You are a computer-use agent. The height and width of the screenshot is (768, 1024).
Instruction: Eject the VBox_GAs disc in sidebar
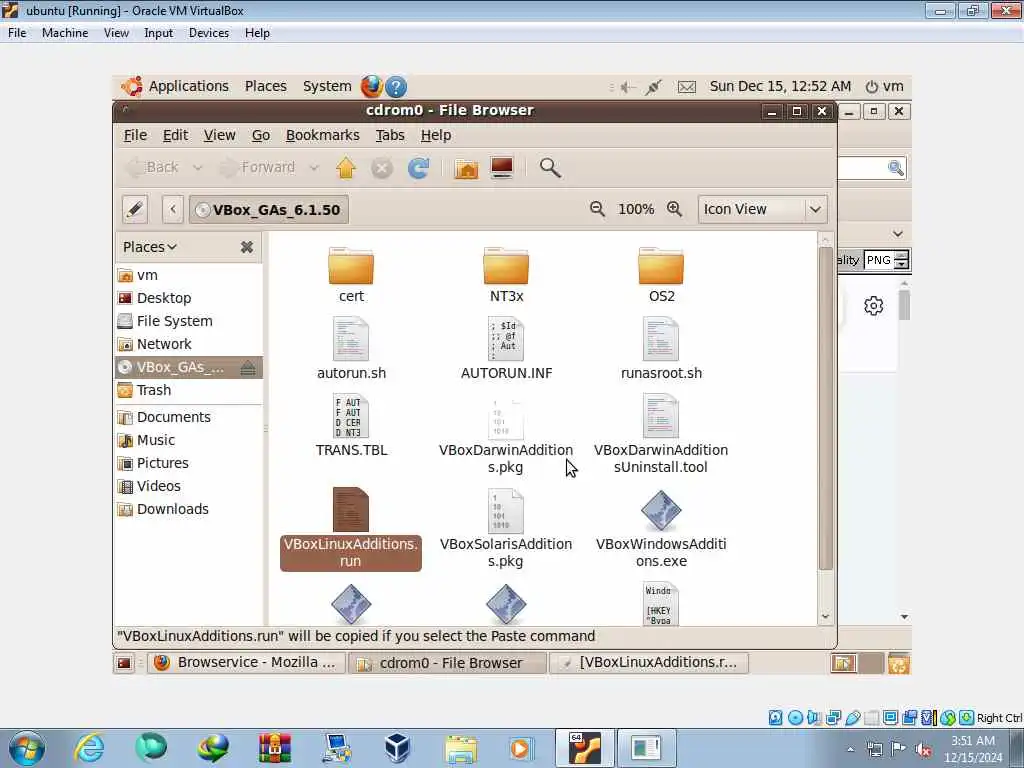[248, 368]
